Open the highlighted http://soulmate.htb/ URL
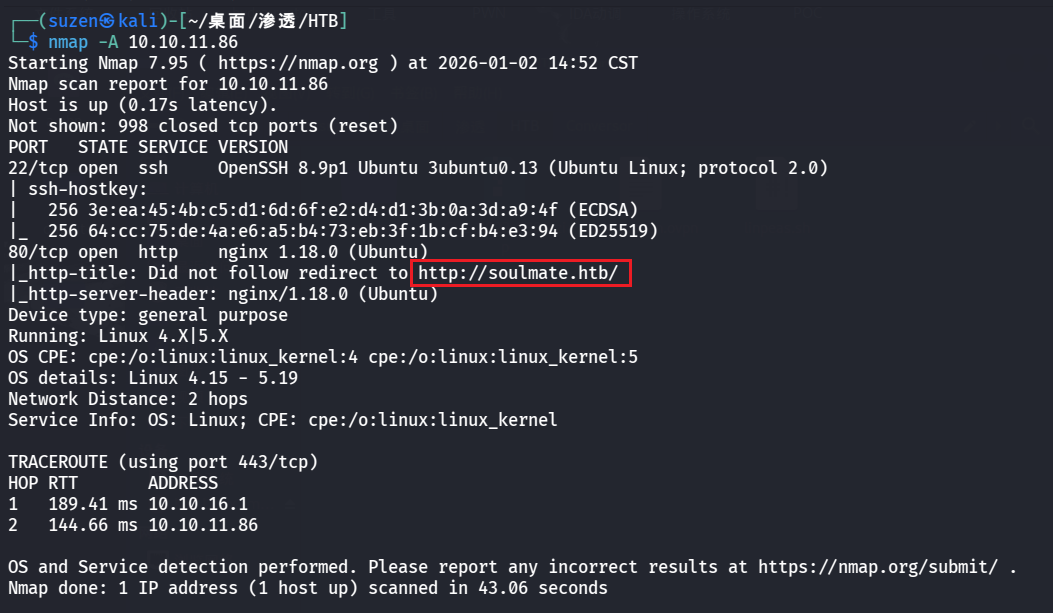Screen dimensions: 1053x613 click(x=521, y=273)
